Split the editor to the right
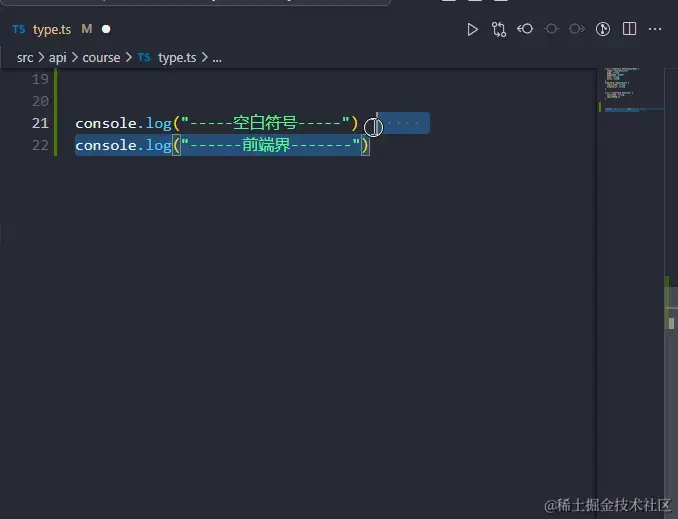Image resolution: width=678 pixels, height=519 pixels. pos(629,29)
